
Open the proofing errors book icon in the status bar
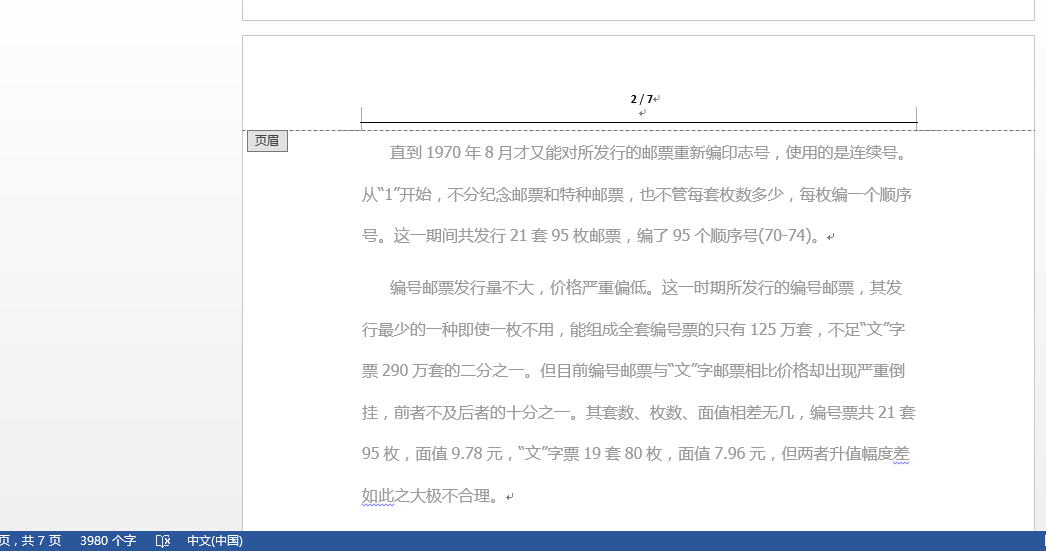pyautogui.click(x=163, y=541)
